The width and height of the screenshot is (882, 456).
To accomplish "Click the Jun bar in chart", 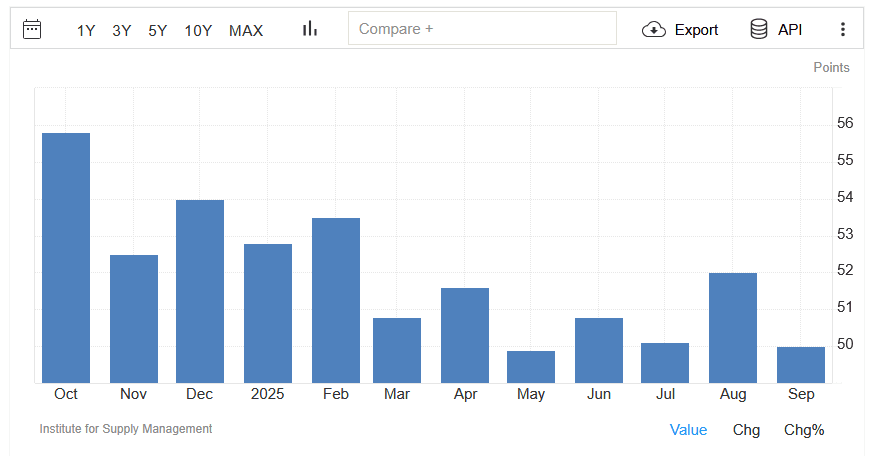I will (x=599, y=351).
